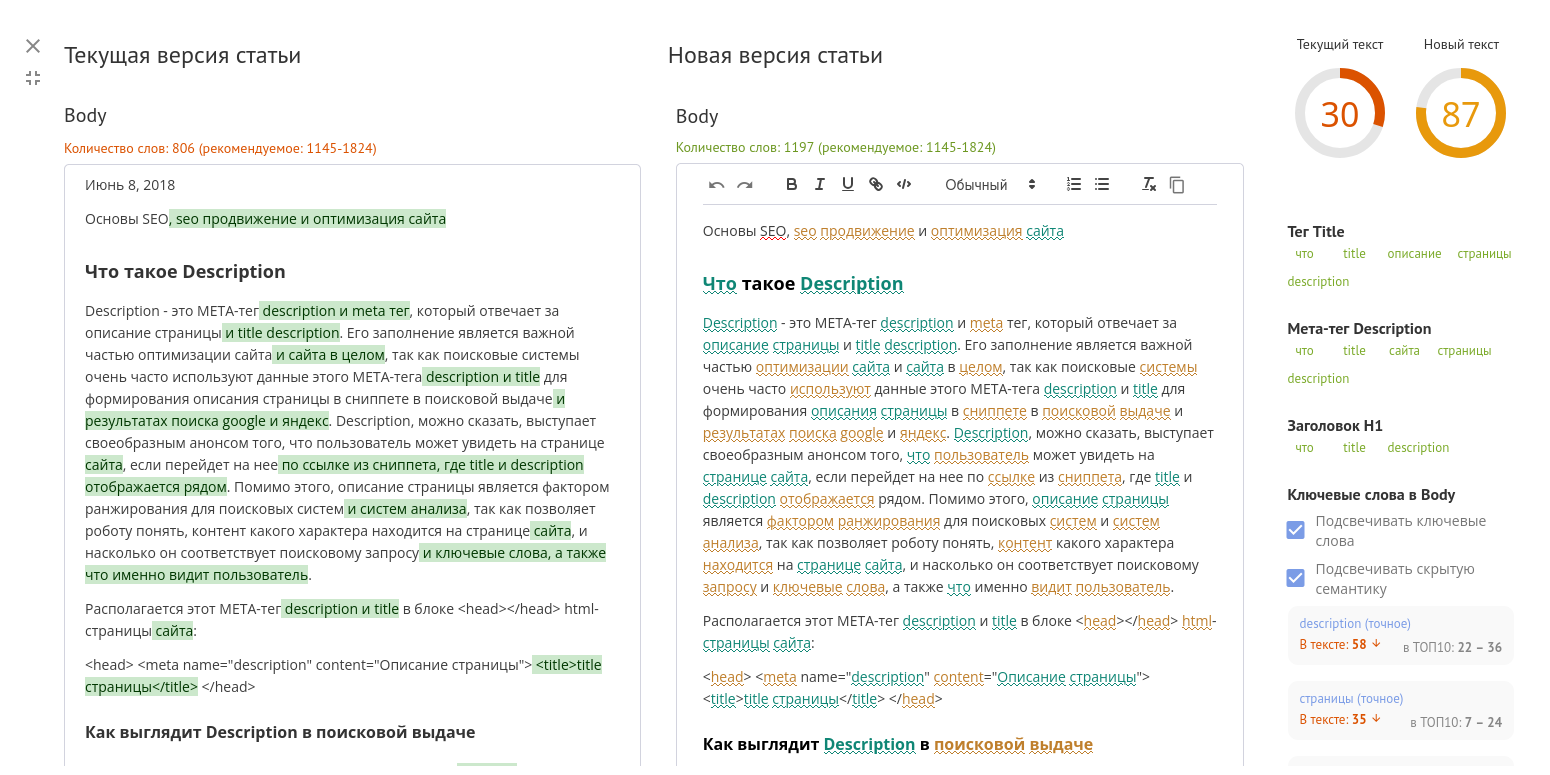Click the Заголовок H1 section heading
Screen dimensions: 1550x775
[x=1334, y=426]
